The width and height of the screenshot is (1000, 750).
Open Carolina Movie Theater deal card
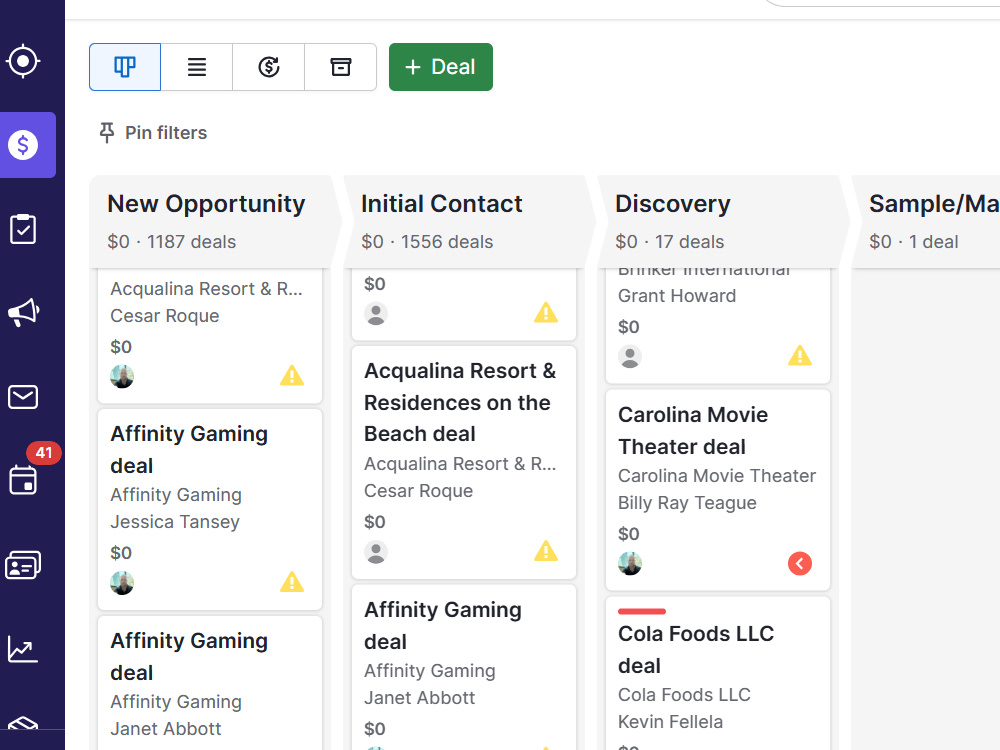(x=717, y=490)
